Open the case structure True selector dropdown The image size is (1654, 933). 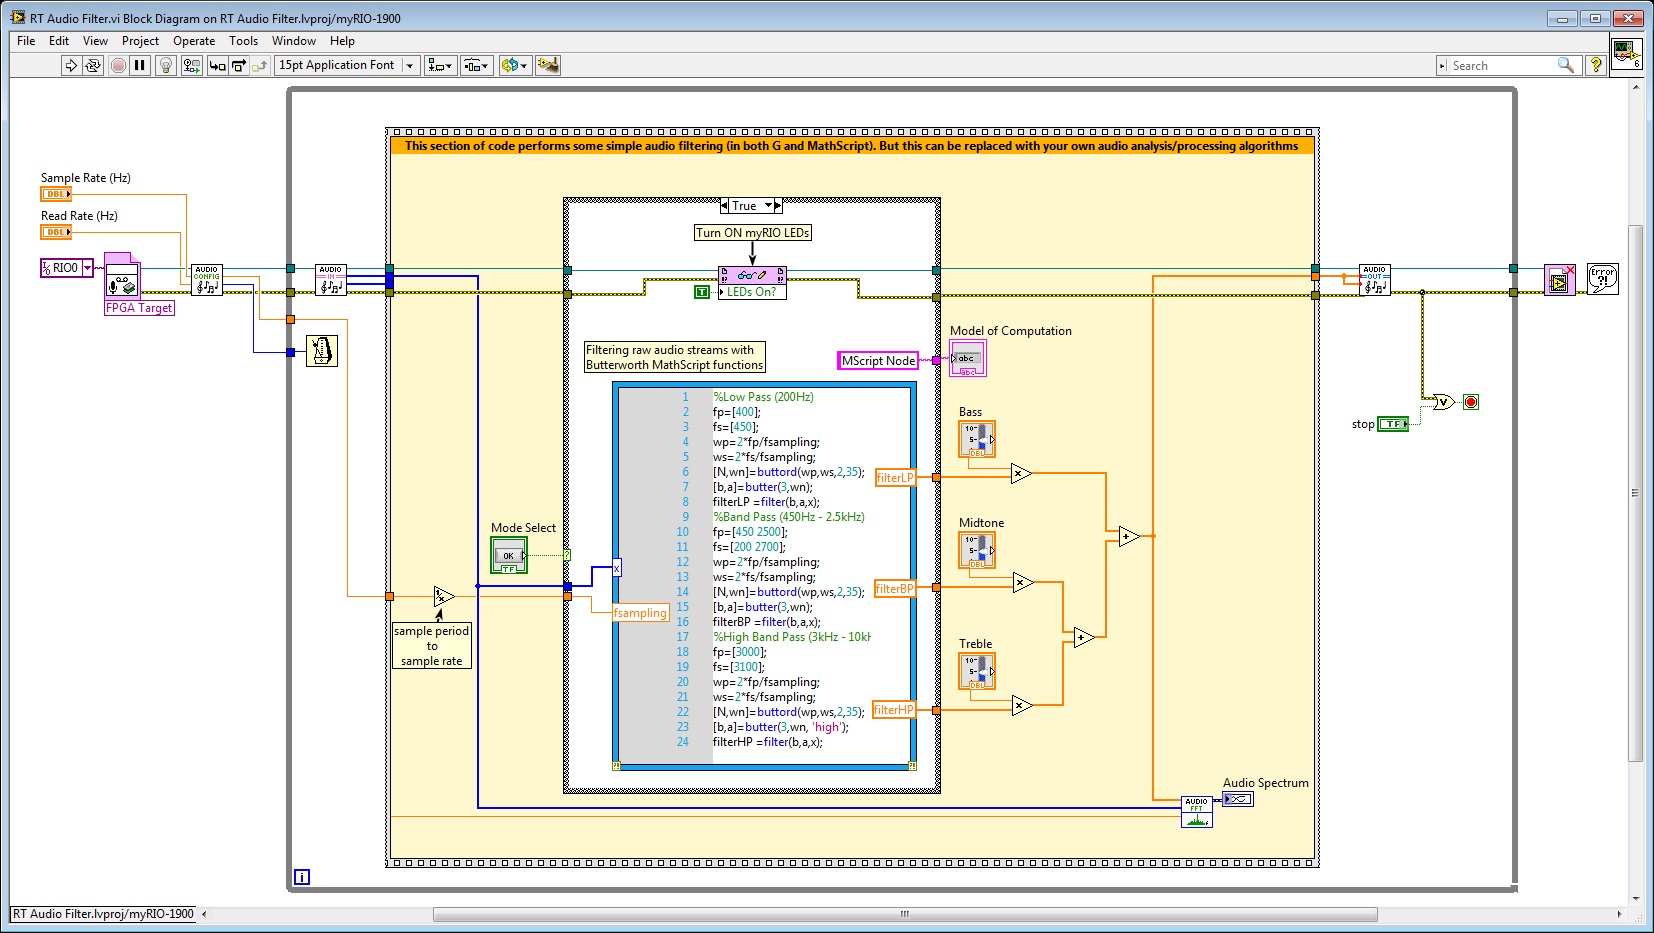769,206
